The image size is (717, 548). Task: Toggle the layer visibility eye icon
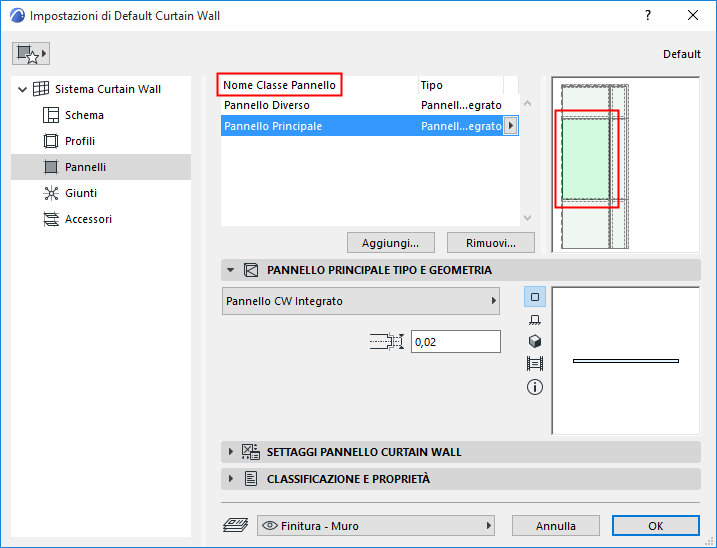(270, 526)
